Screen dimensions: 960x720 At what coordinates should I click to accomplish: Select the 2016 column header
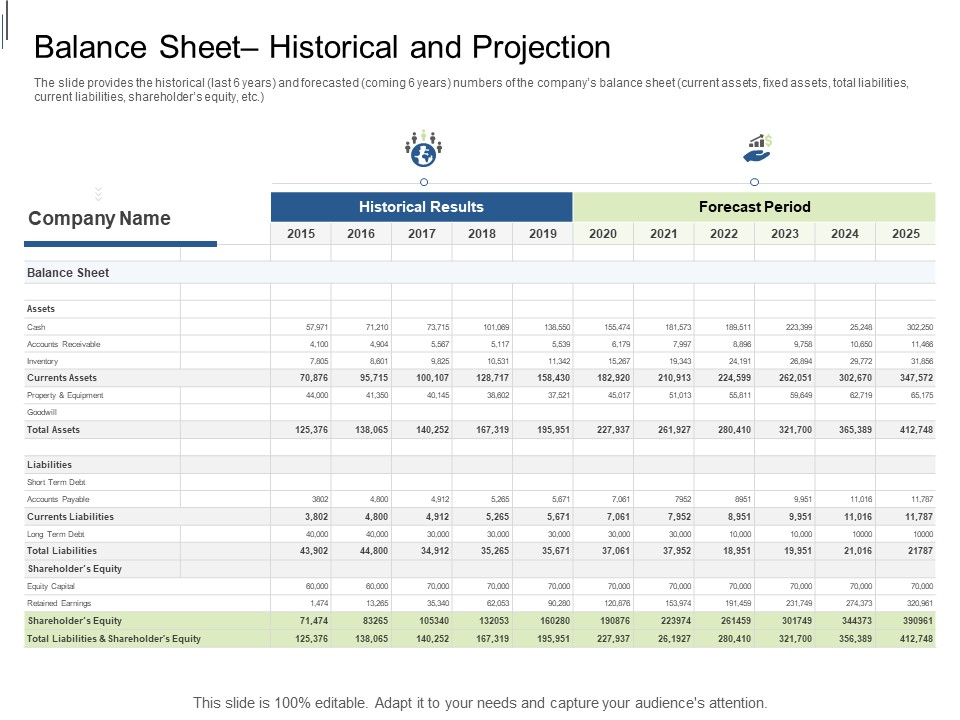point(361,233)
